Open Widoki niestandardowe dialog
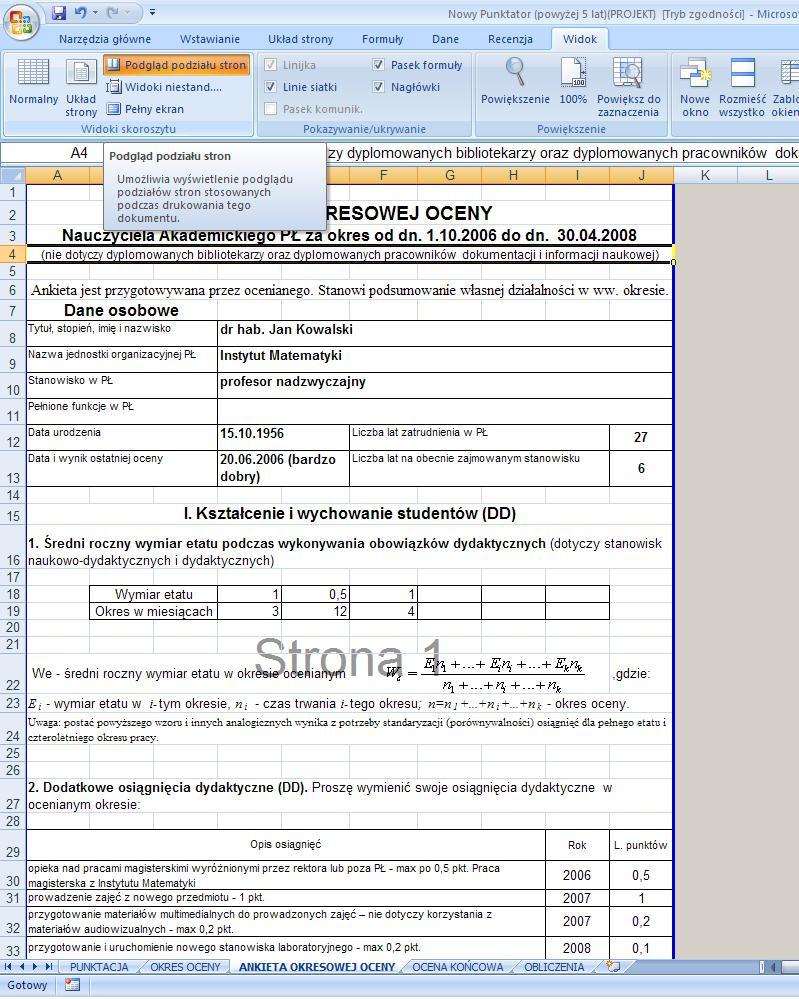 coord(164,87)
